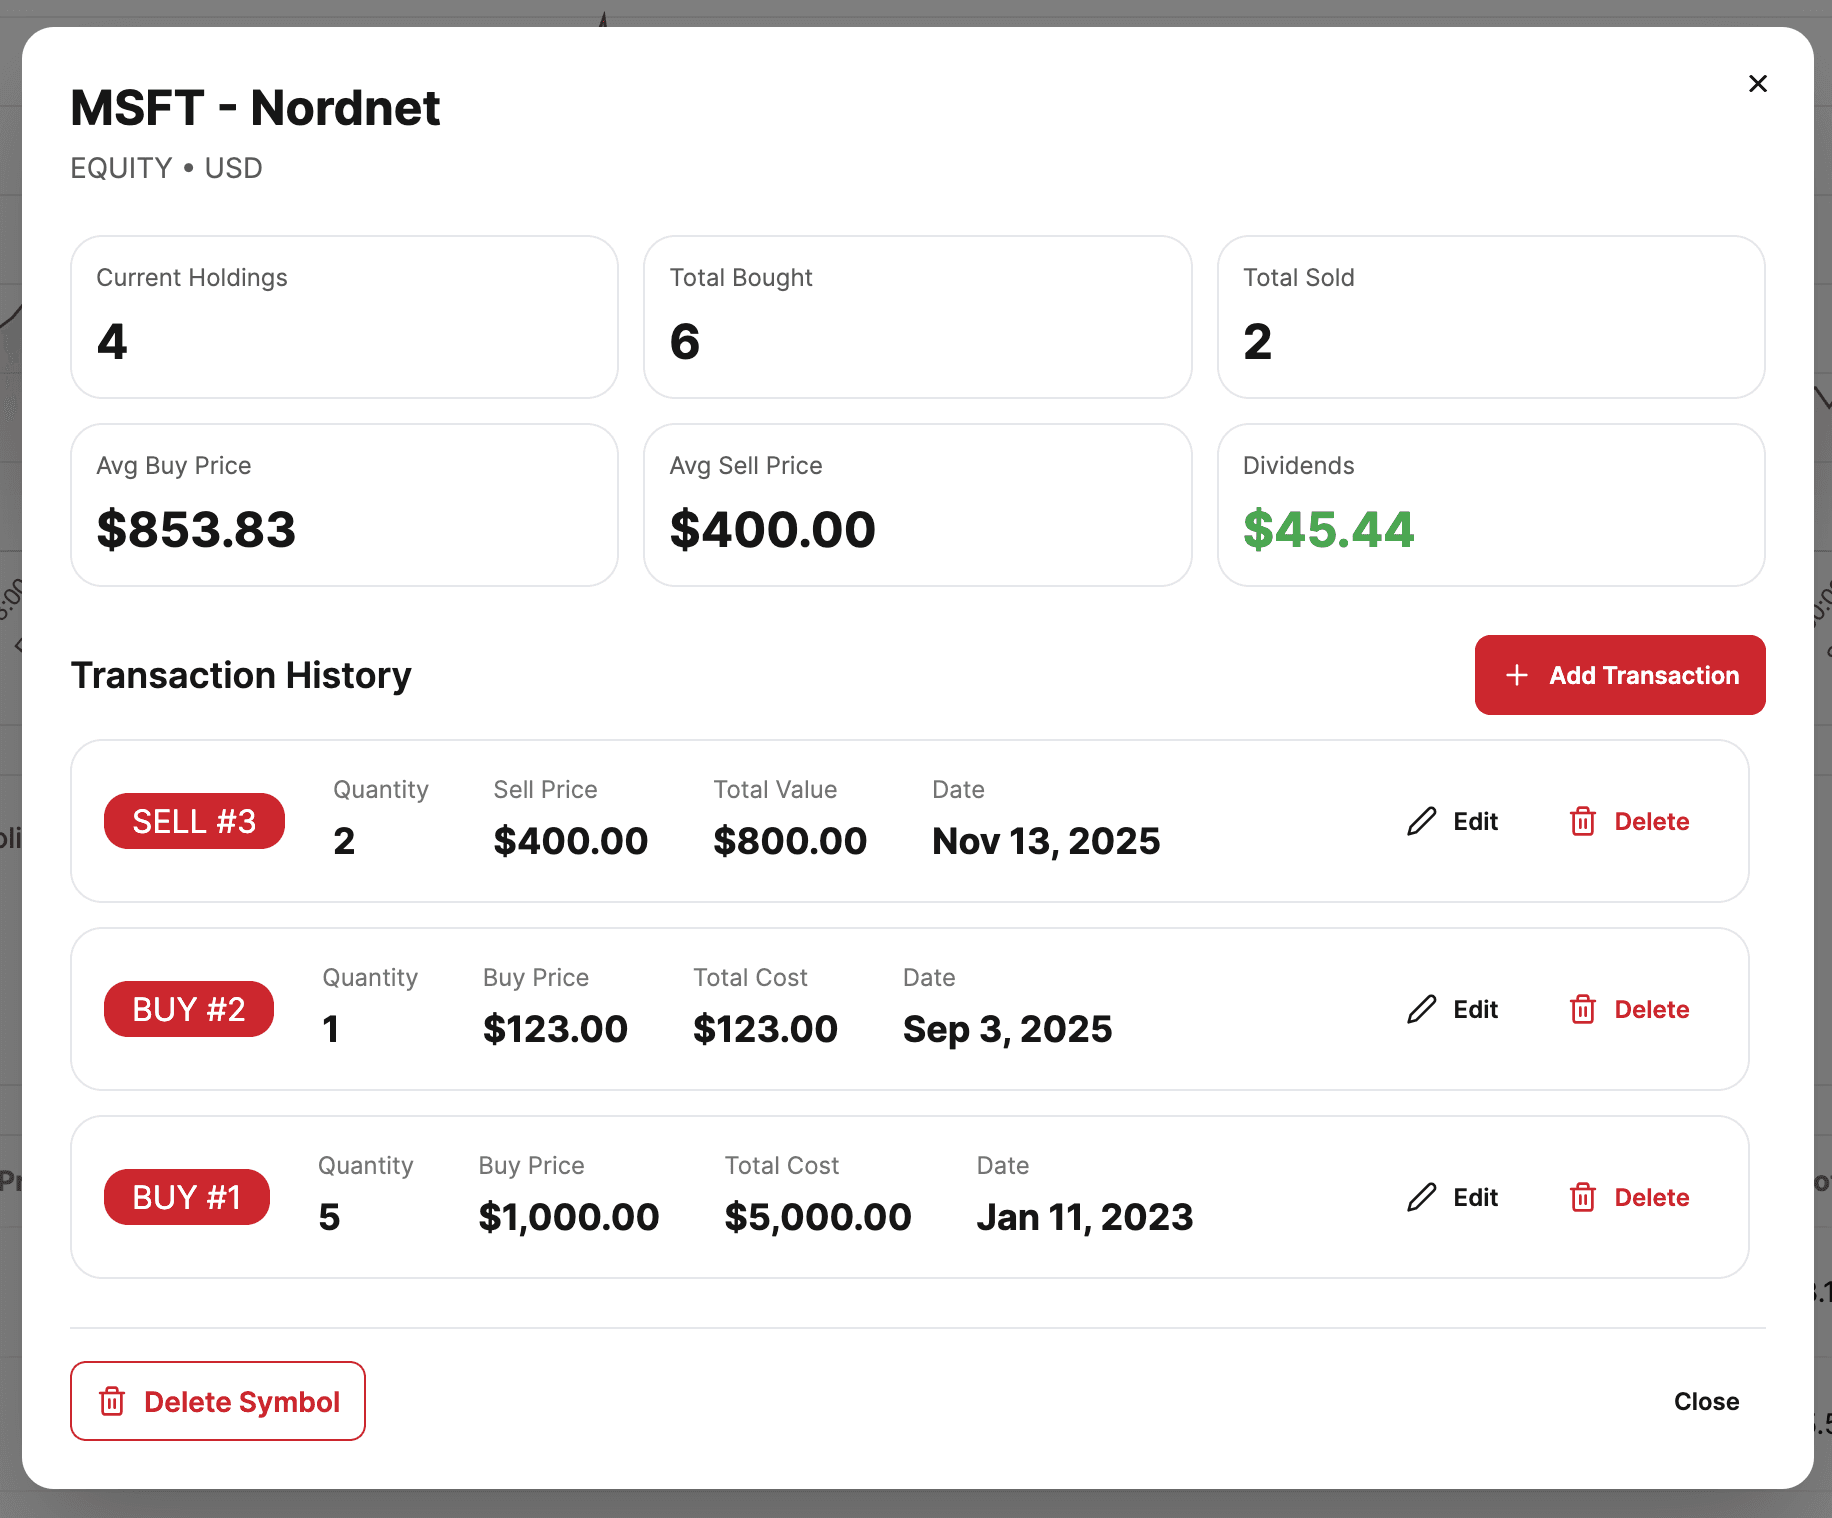Click the Close text button at bottom
Screen dimensions: 1832x1518
coord(1705,1401)
